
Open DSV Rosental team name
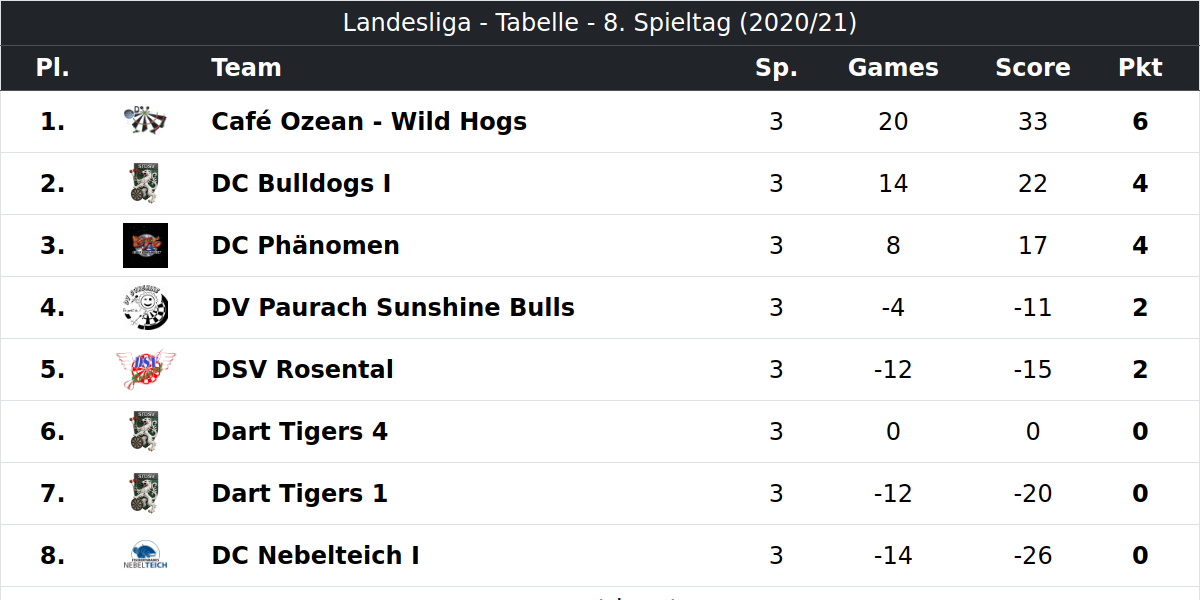[x=302, y=370]
